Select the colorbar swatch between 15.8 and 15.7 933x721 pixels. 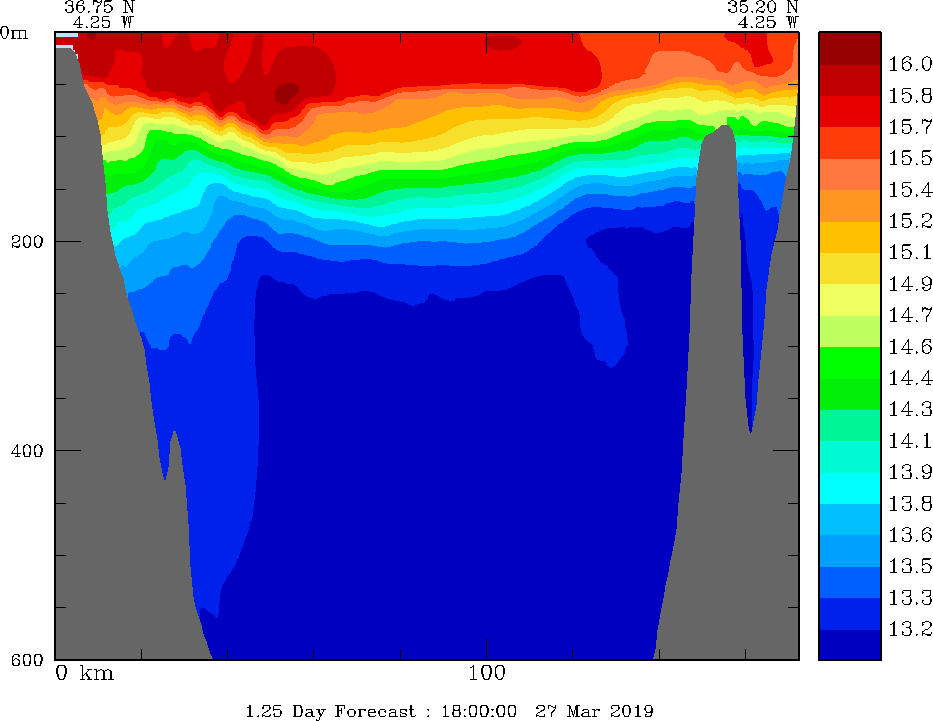tap(850, 111)
